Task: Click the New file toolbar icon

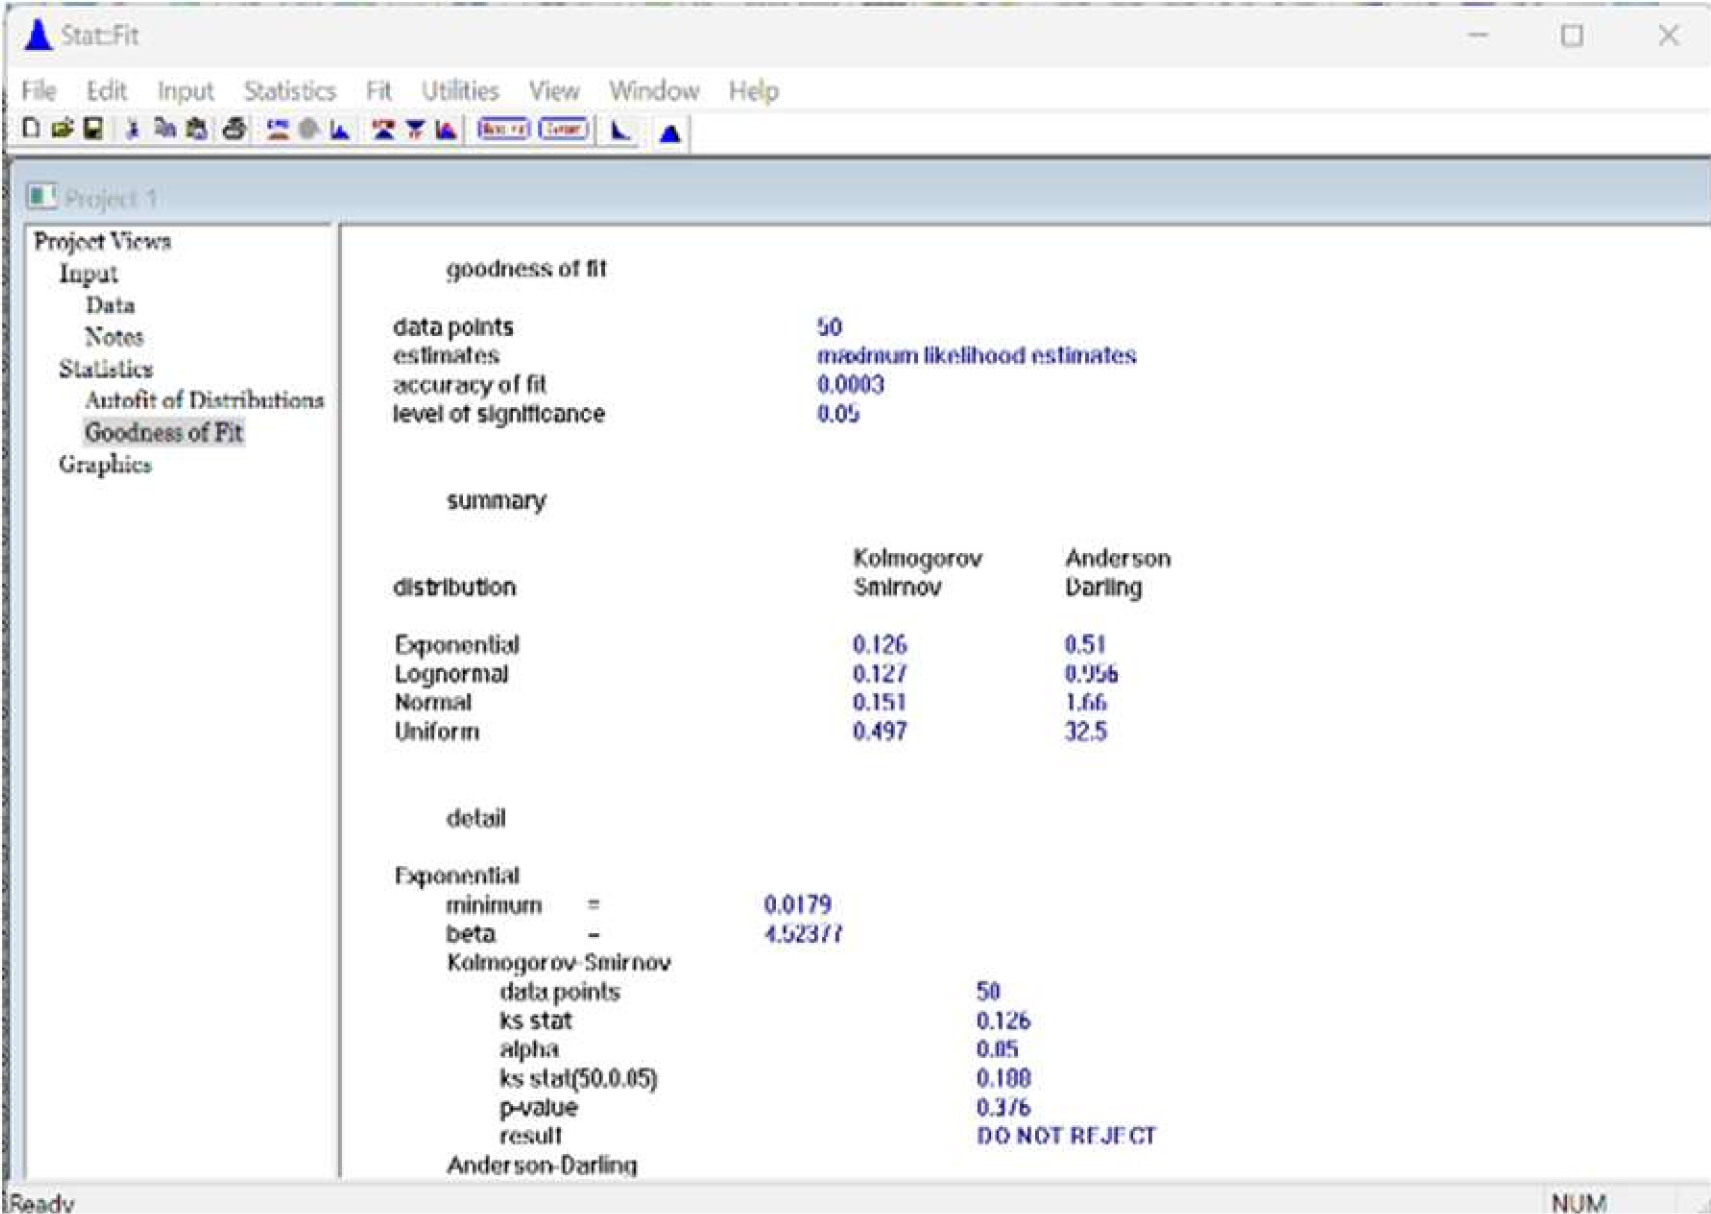Action: (31, 129)
